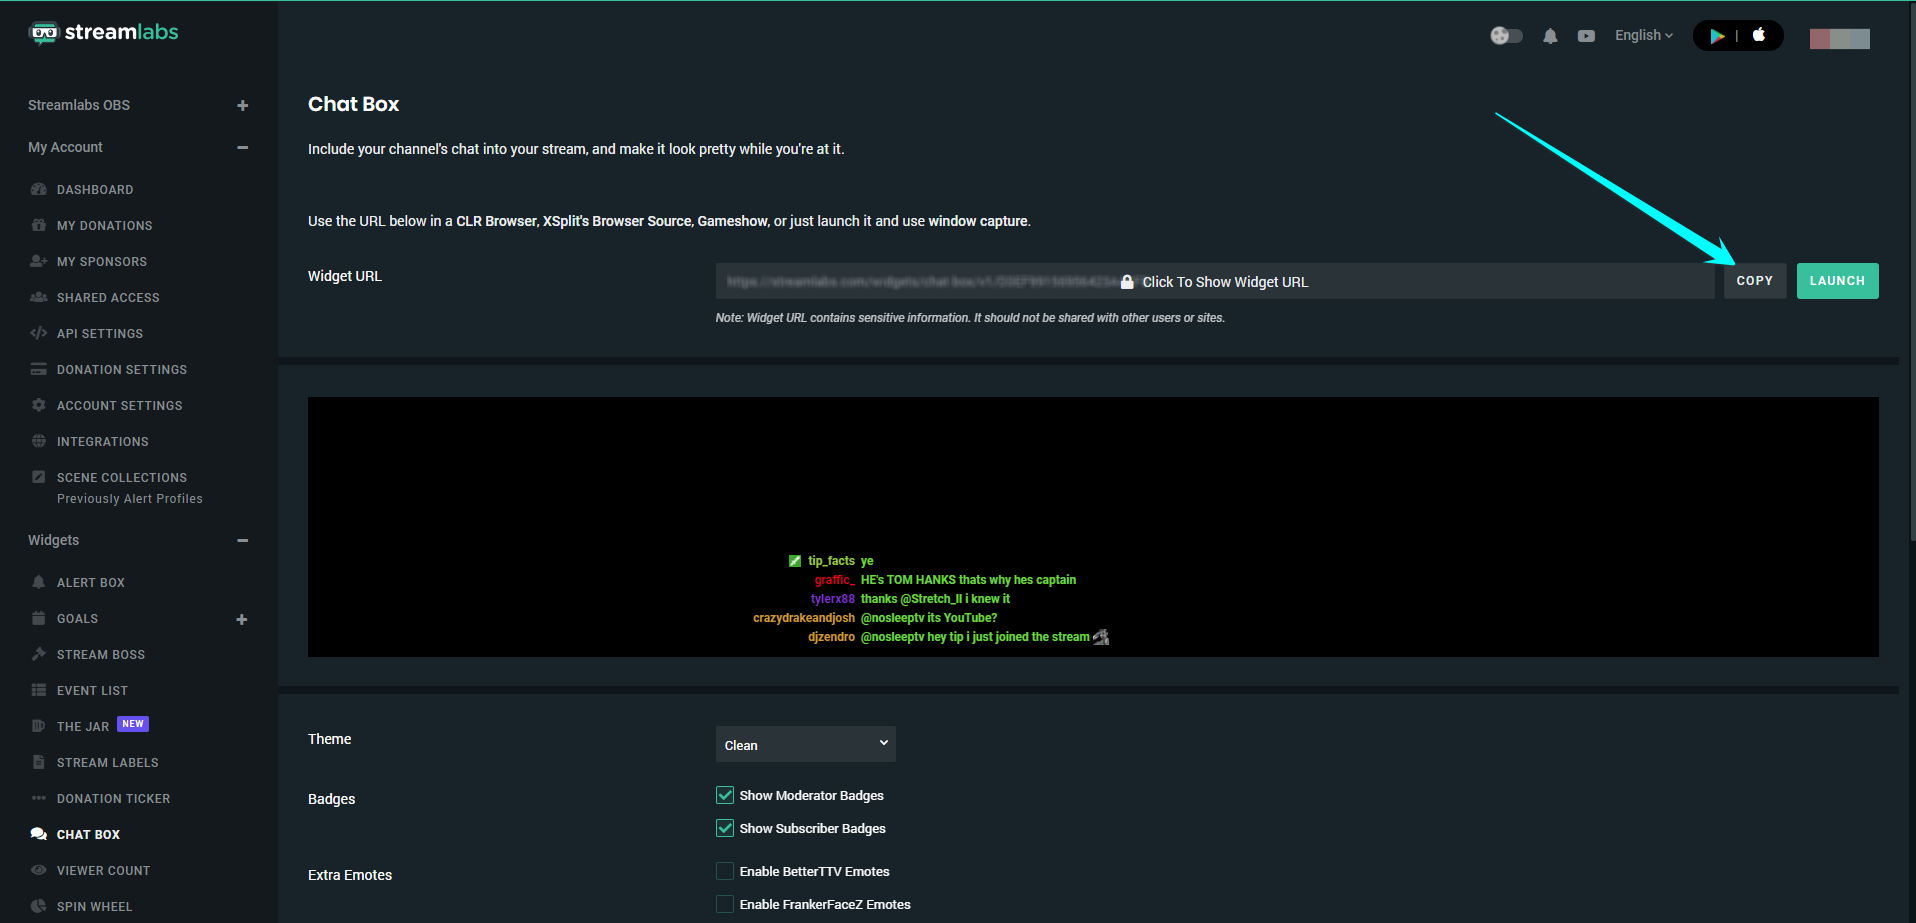This screenshot has height=923, width=1916.
Task: Open the user profile avatar menu
Action: coord(1840,38)
